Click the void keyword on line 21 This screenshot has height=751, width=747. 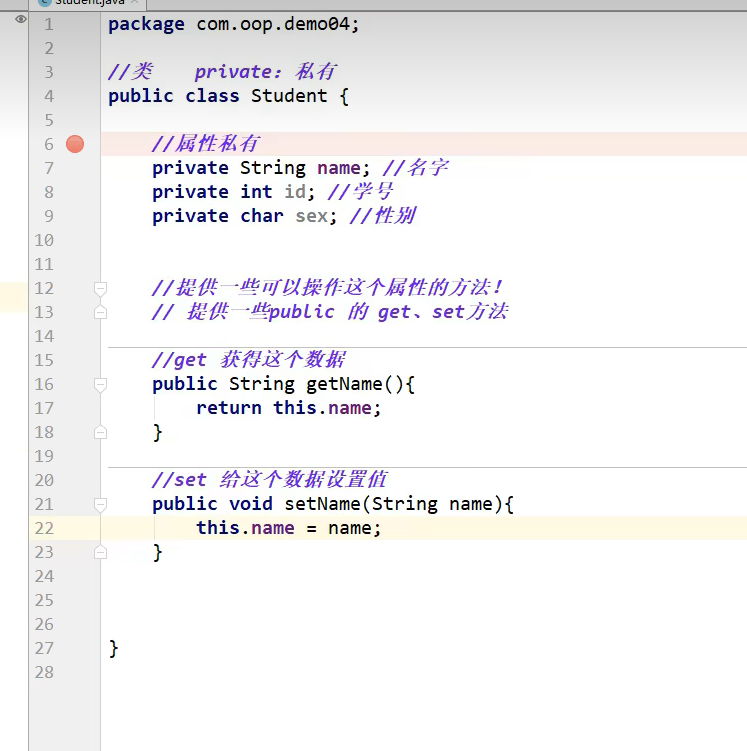point(251,504)
